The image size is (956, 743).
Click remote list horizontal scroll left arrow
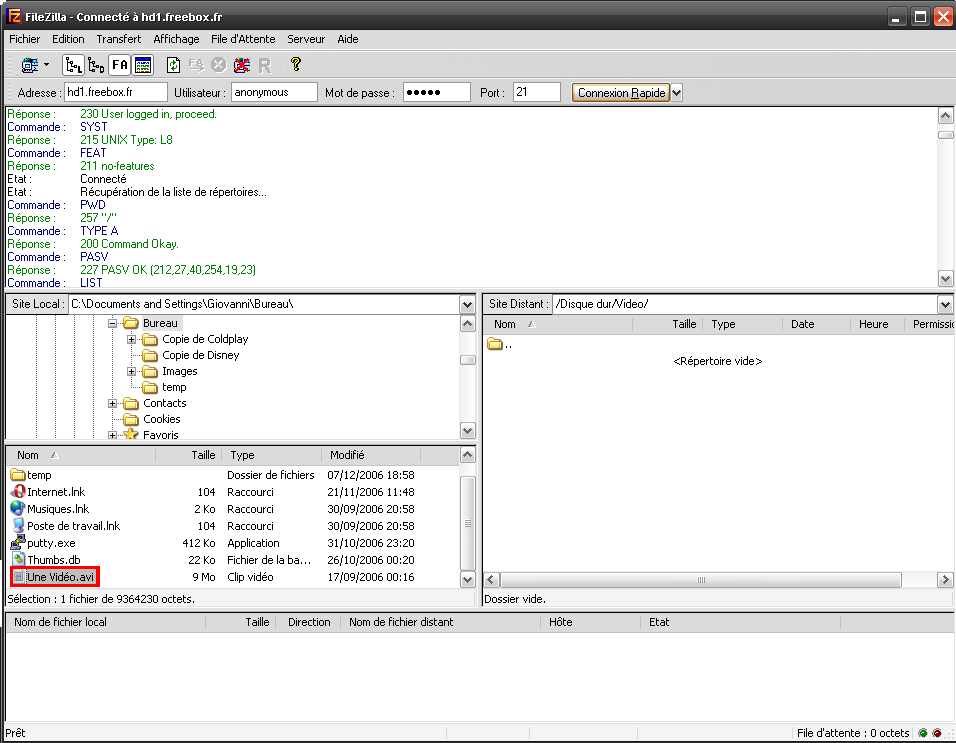tap(492, 580)
